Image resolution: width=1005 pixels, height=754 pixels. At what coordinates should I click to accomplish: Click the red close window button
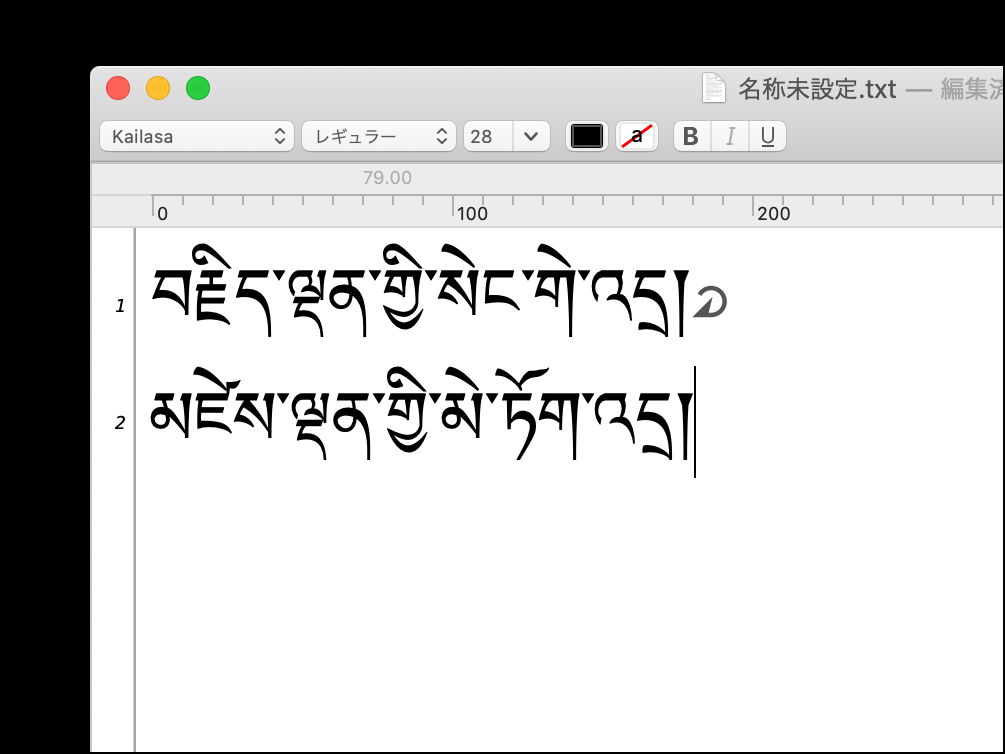pos(118,89)
